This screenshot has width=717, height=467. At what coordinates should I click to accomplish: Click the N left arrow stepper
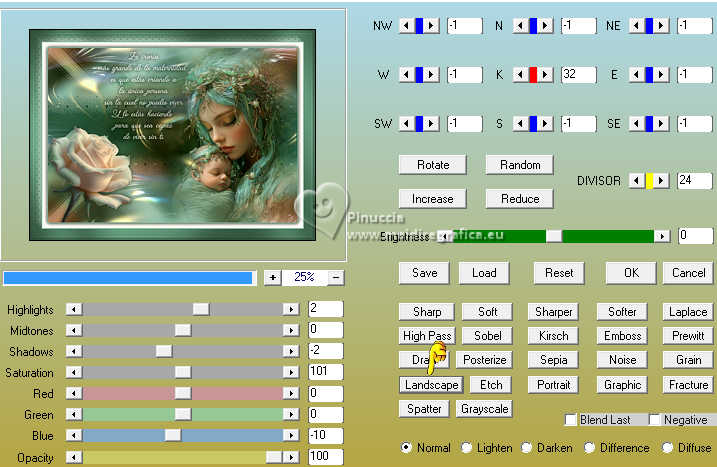[520, 26]
